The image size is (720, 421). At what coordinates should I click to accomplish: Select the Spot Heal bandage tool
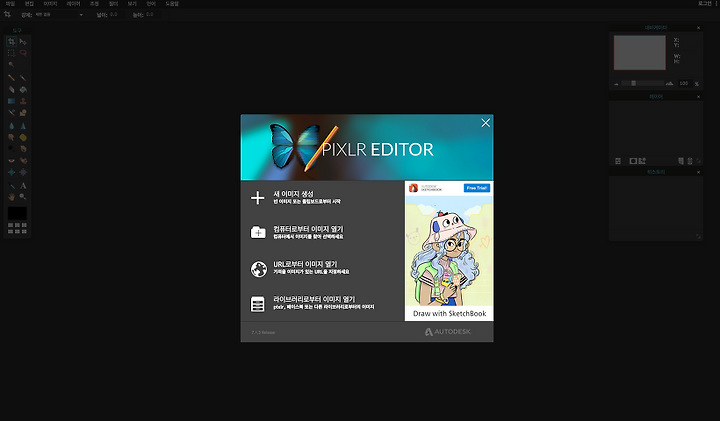click(x=23, y=160)
